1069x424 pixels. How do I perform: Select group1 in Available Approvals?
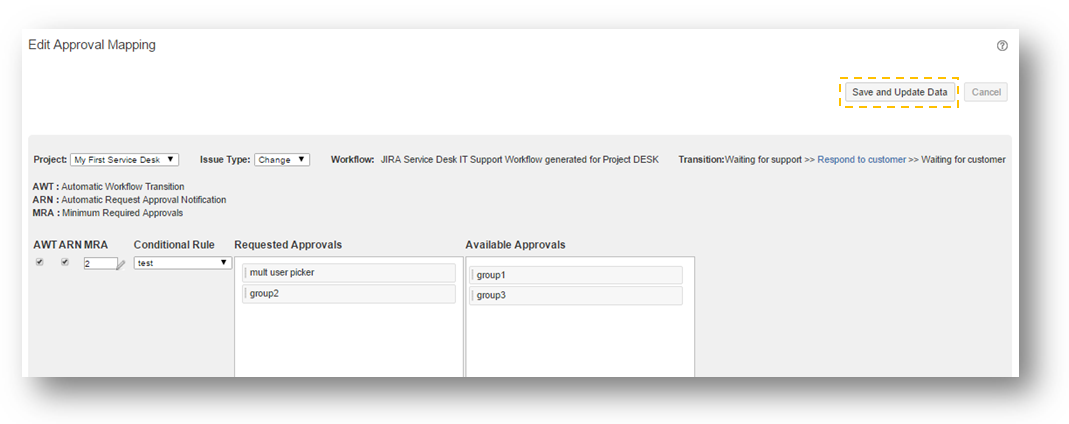tap(575, 275)
